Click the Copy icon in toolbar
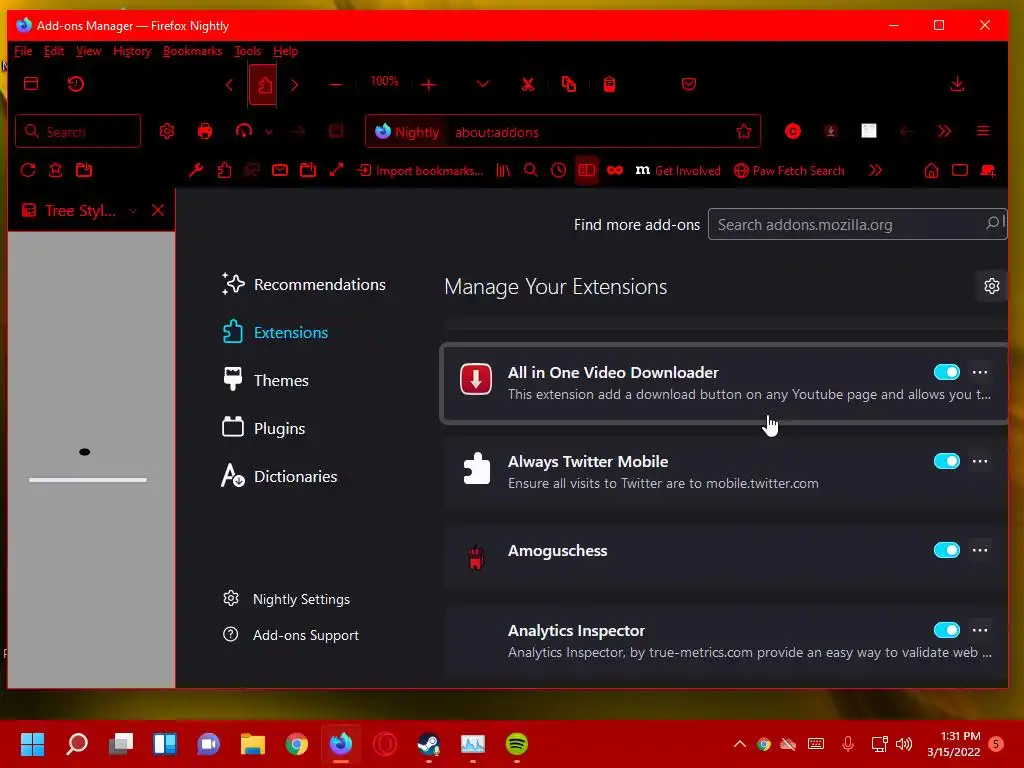 [569, 84]
